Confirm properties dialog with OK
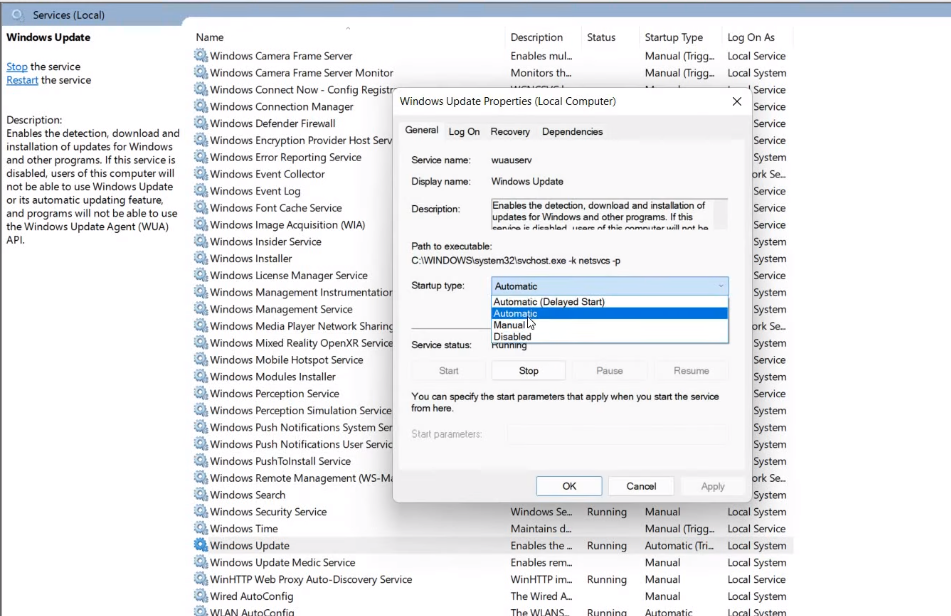This screenshot has height=616, width=951. coord(569,486)
